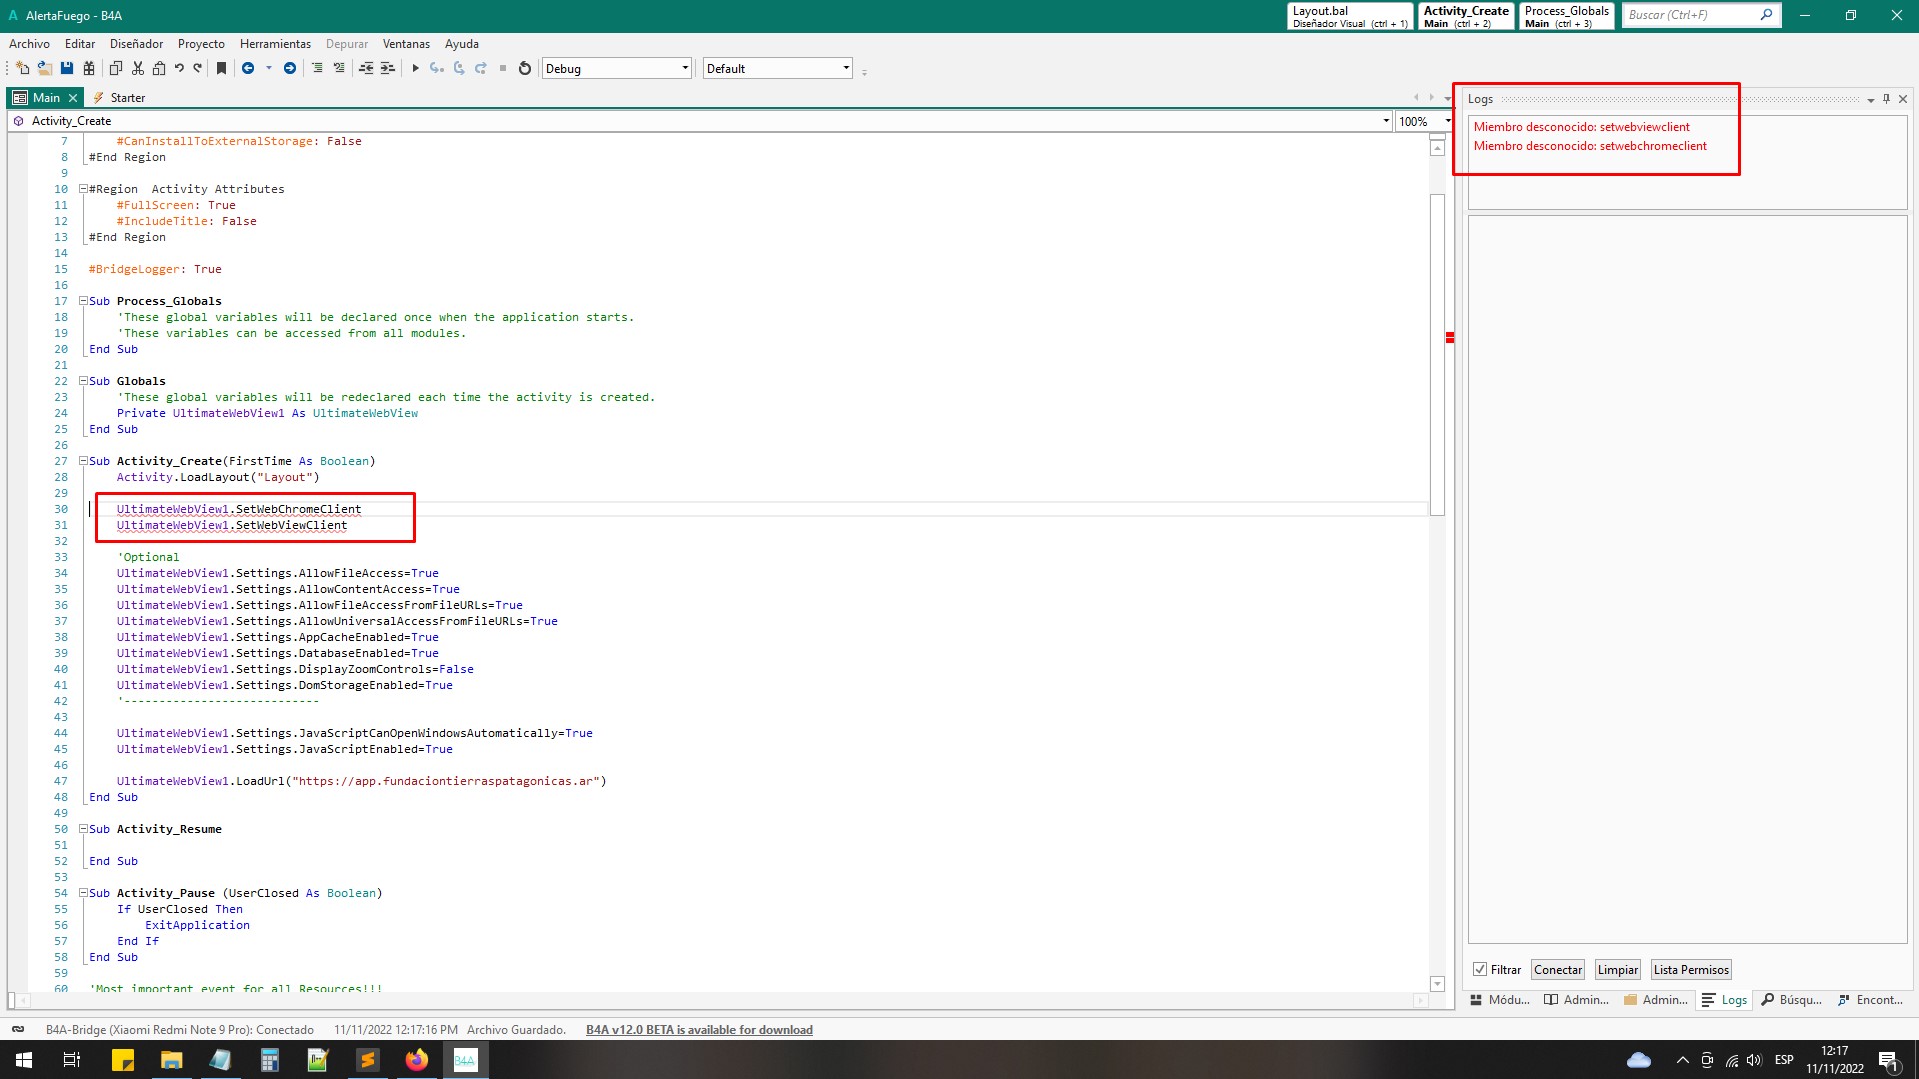Viewport: 1919px width, 1079px height.
Task: Open the Default build configuration dropdown
Action: [x=846, y=68]
